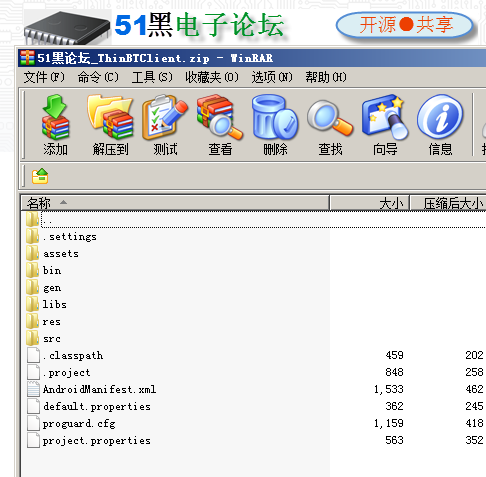Sort by the 大小 column header
486x477 pixels.
coord(370,203)
